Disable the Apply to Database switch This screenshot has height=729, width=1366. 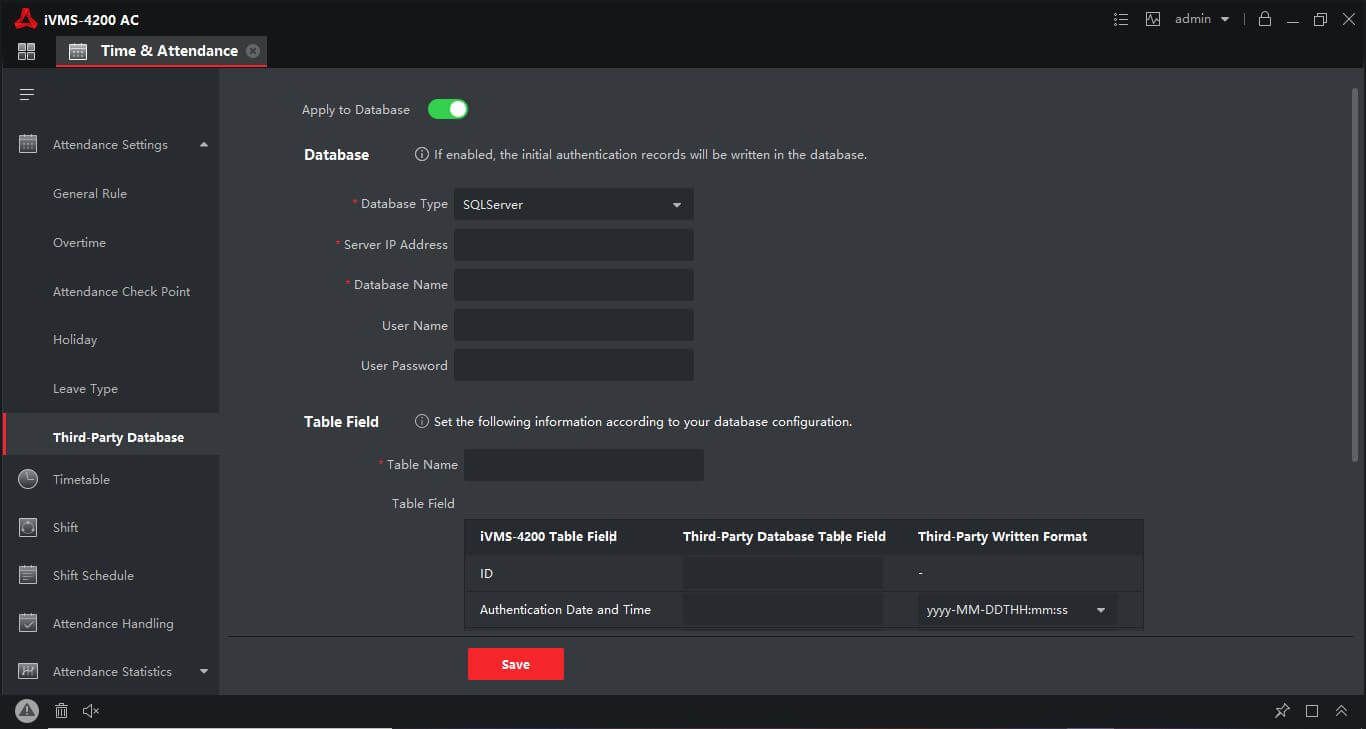[448, 109]
